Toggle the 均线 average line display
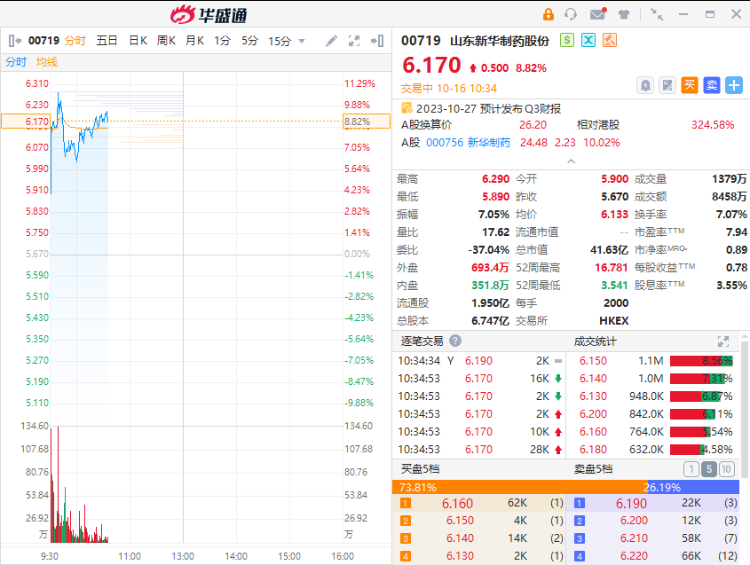Viewport: 750px width, 565px height. click(46, 62)
